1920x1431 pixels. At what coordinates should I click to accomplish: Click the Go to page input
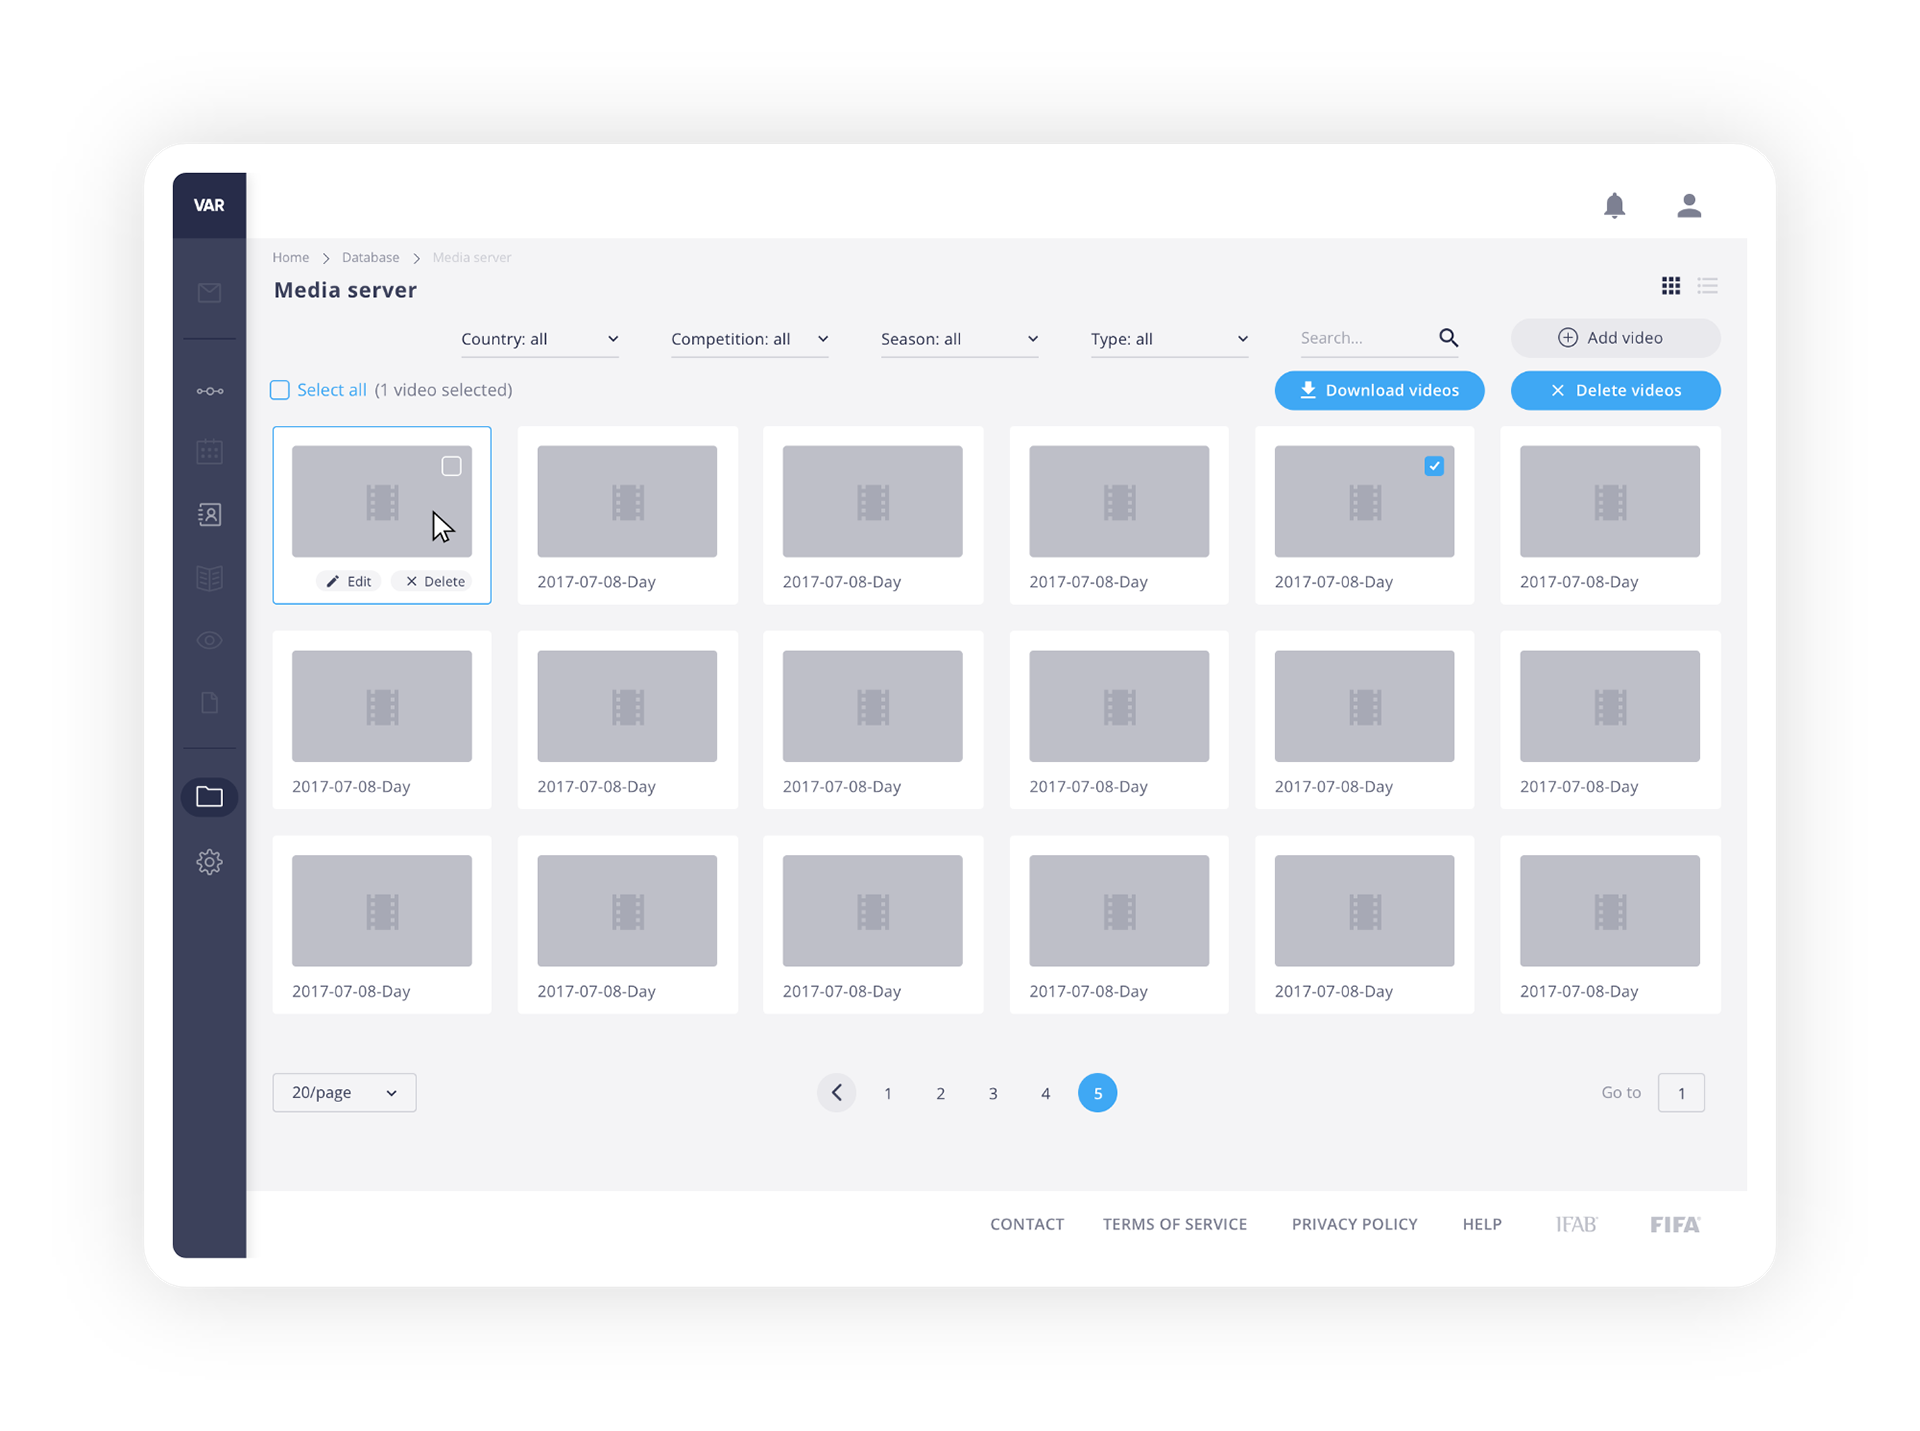pyautogui.click(x=1681, y=1093)
